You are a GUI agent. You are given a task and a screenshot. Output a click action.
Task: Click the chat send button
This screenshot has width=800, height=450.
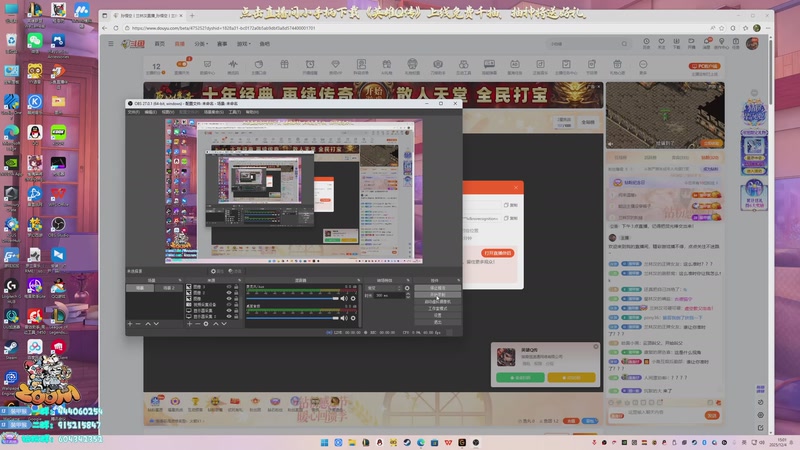pos(712,415)
